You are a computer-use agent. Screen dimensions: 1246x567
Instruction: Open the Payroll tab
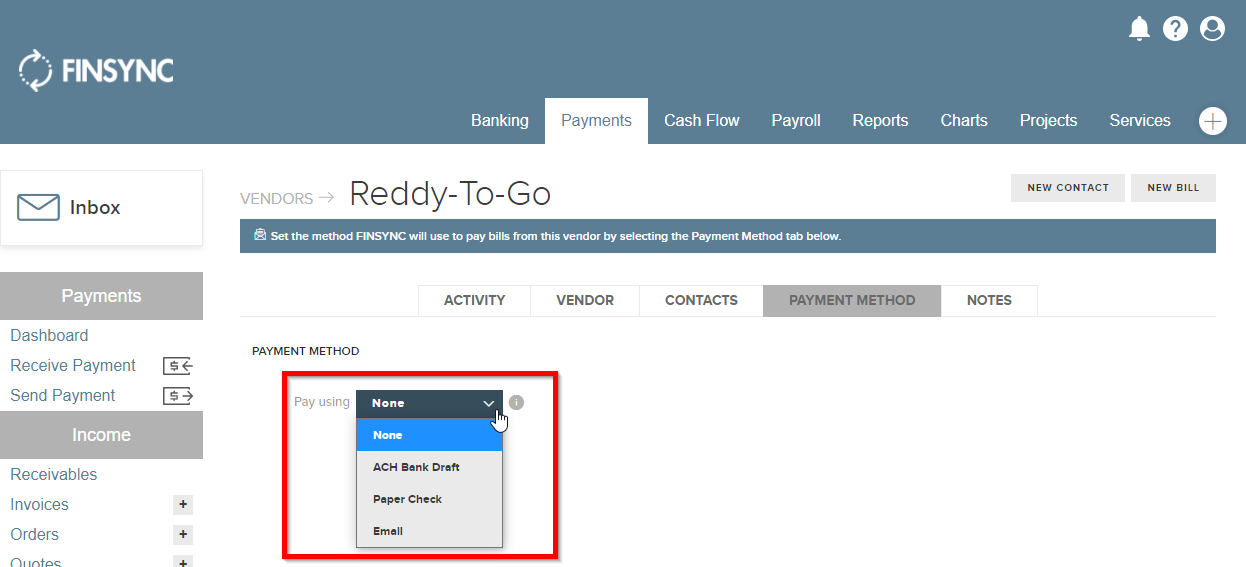[796, 121]
